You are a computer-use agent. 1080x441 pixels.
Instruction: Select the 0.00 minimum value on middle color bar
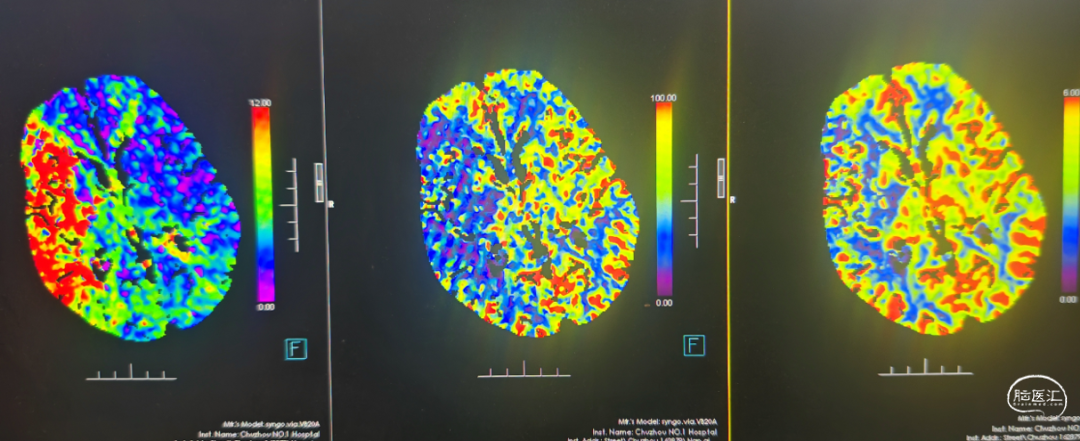664,302
